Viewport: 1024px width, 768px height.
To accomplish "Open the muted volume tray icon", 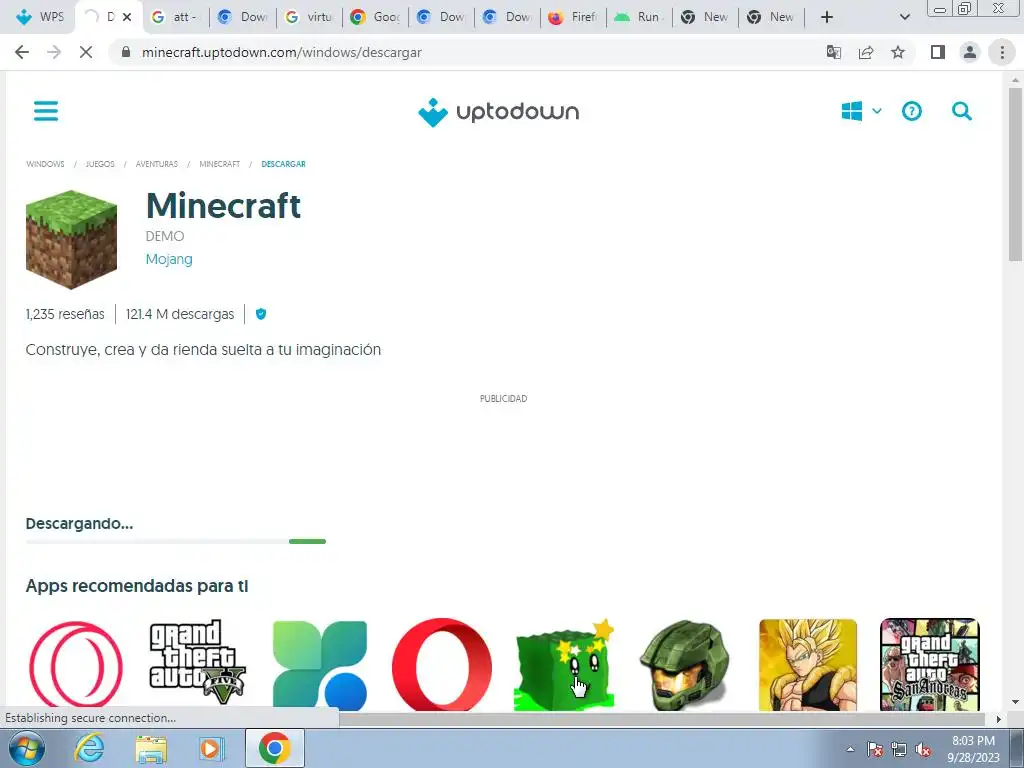I will tap(923, 749).
